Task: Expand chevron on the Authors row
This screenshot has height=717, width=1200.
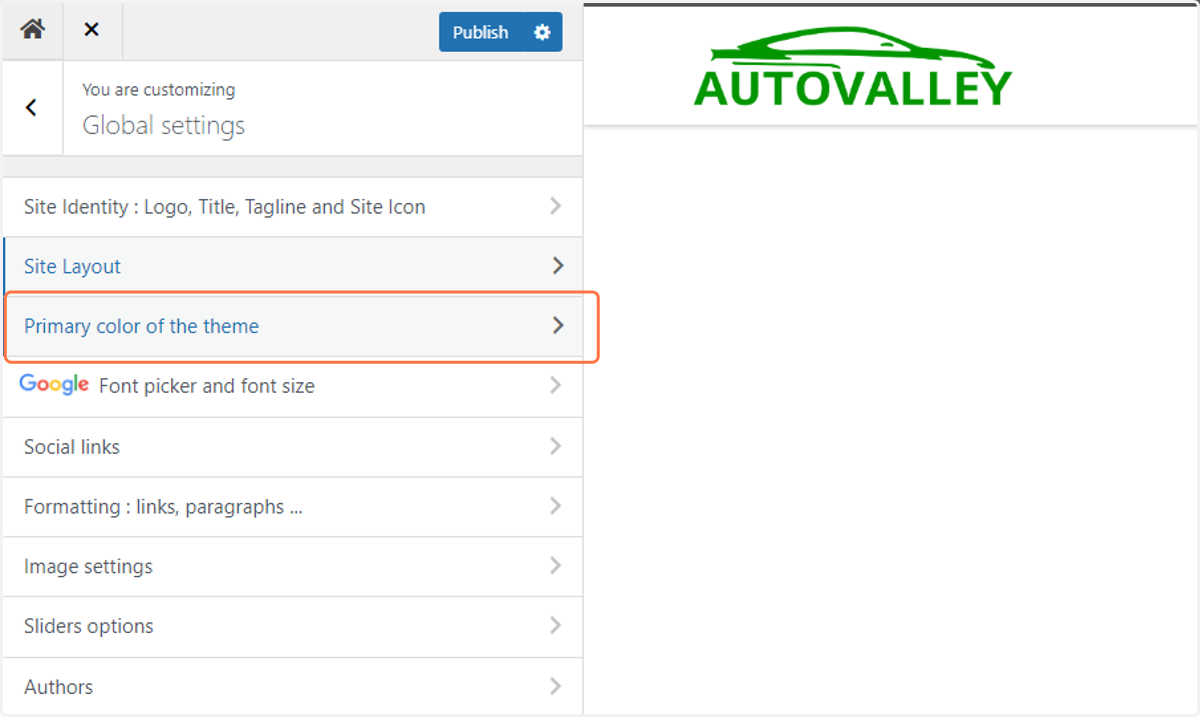Action: pos(556,686)
